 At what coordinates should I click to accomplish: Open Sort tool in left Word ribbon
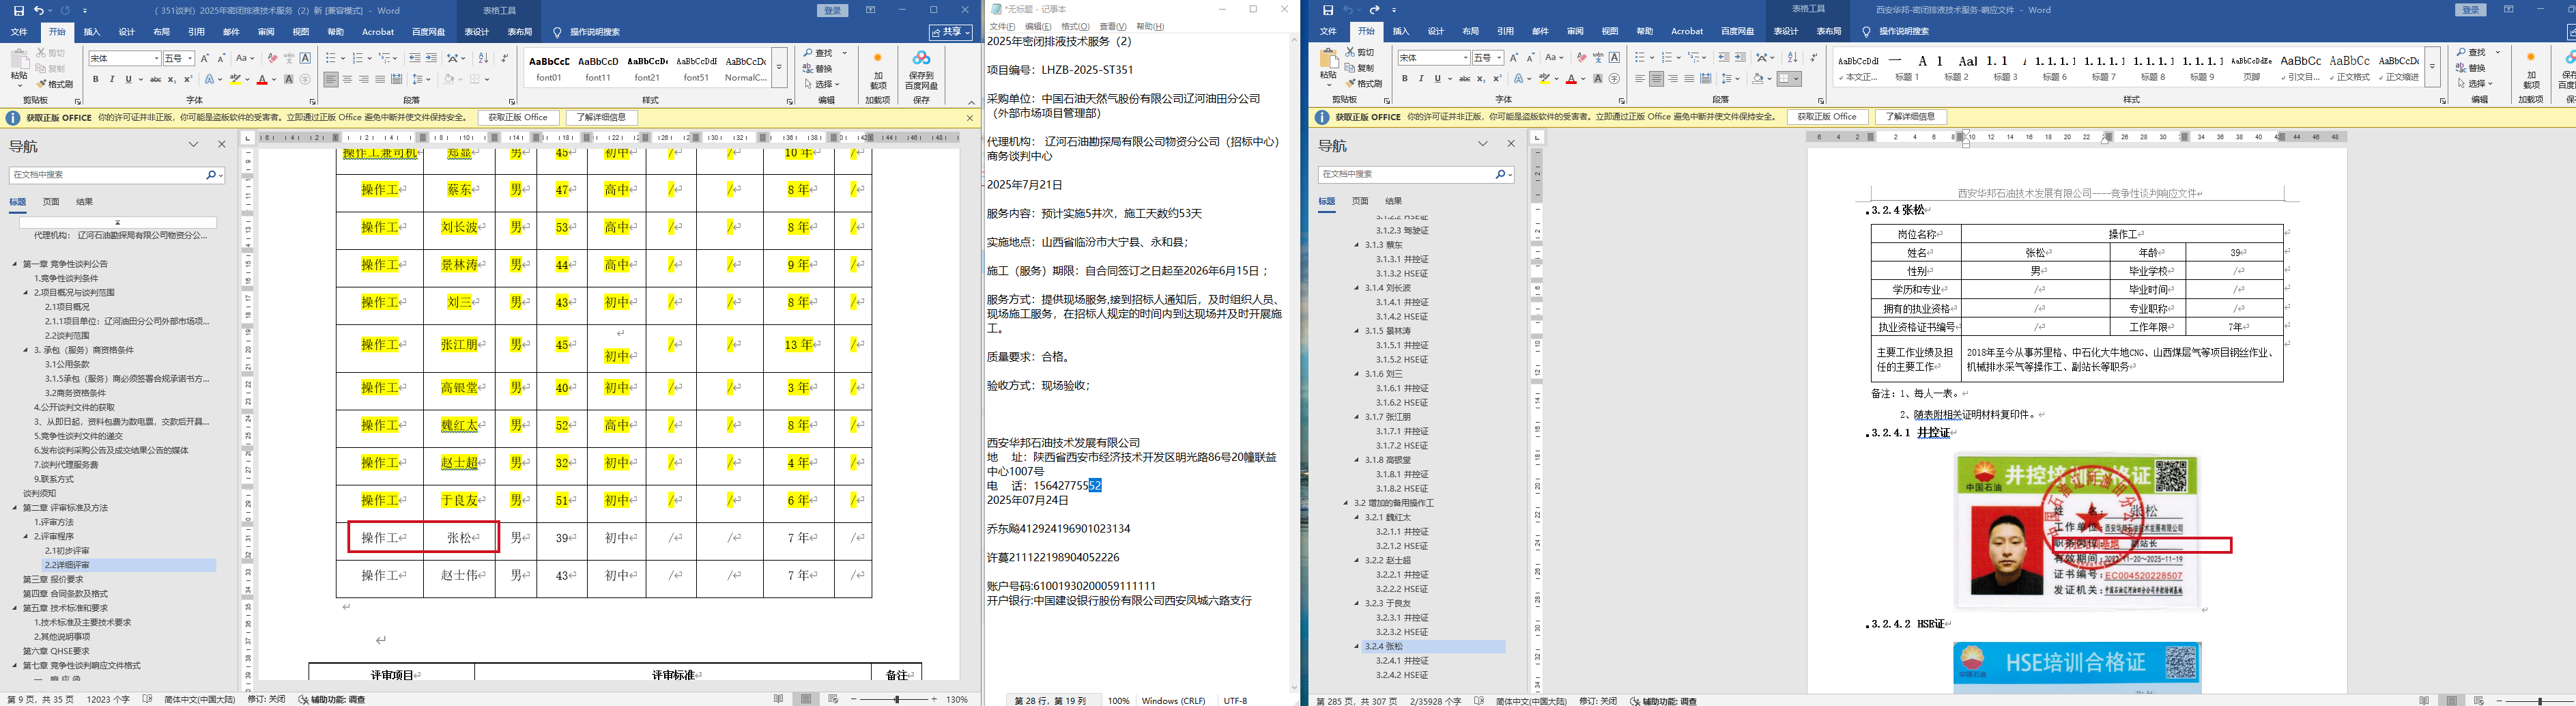(x=485, y=58)
